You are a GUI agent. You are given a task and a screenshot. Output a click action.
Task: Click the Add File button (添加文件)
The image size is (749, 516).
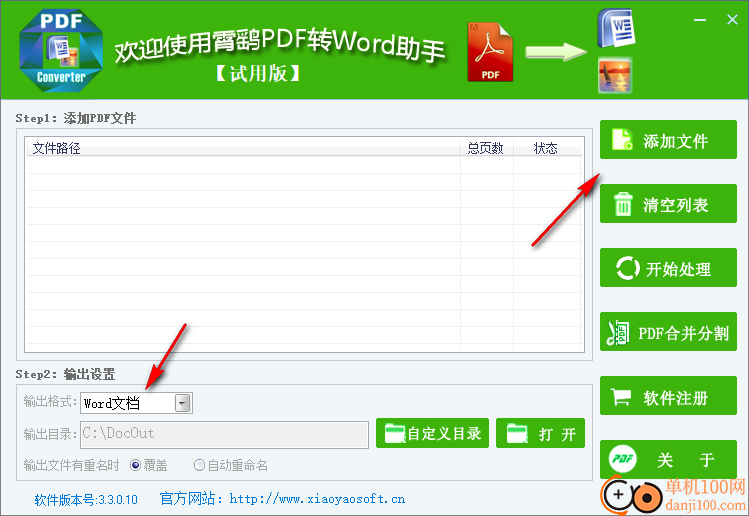pos(668,140)
